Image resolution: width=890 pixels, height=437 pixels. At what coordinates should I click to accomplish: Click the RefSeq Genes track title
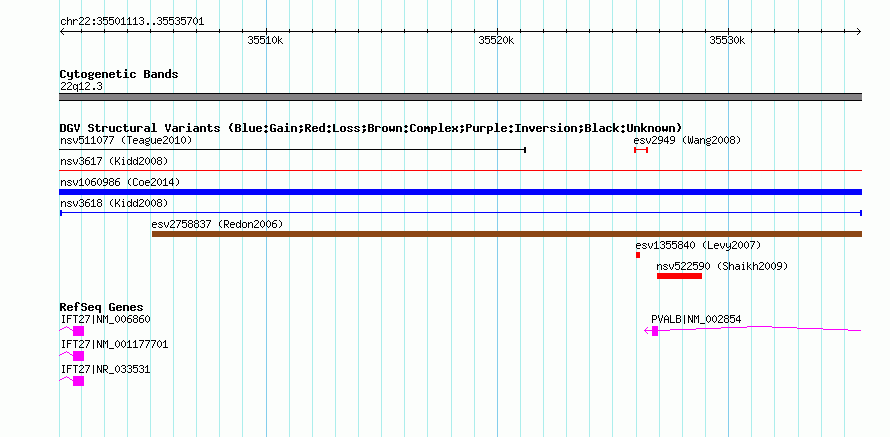pos(102,308)
